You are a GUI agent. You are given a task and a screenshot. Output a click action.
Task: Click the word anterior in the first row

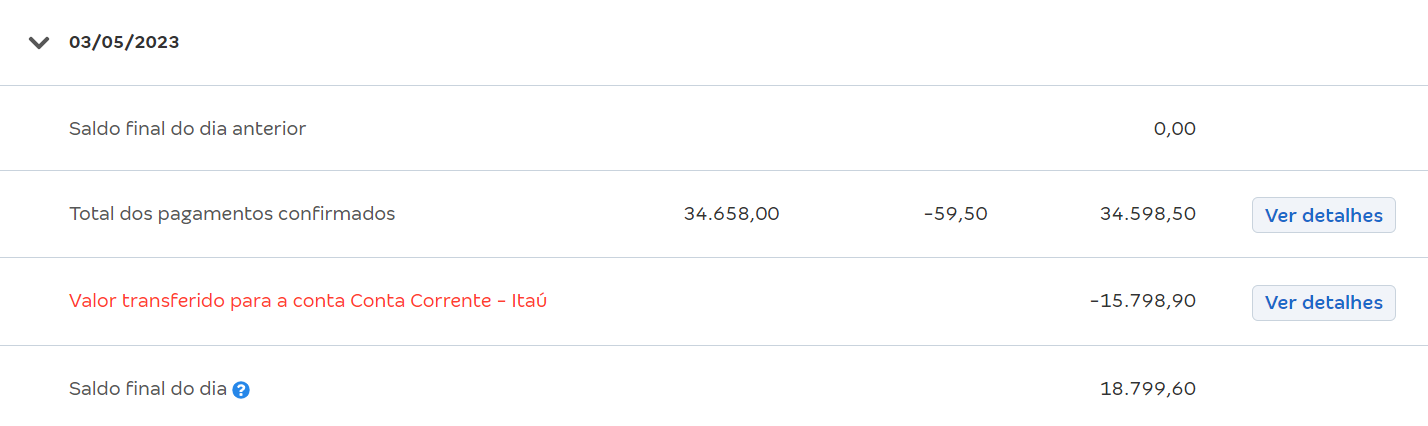click(x=268, y=128)
